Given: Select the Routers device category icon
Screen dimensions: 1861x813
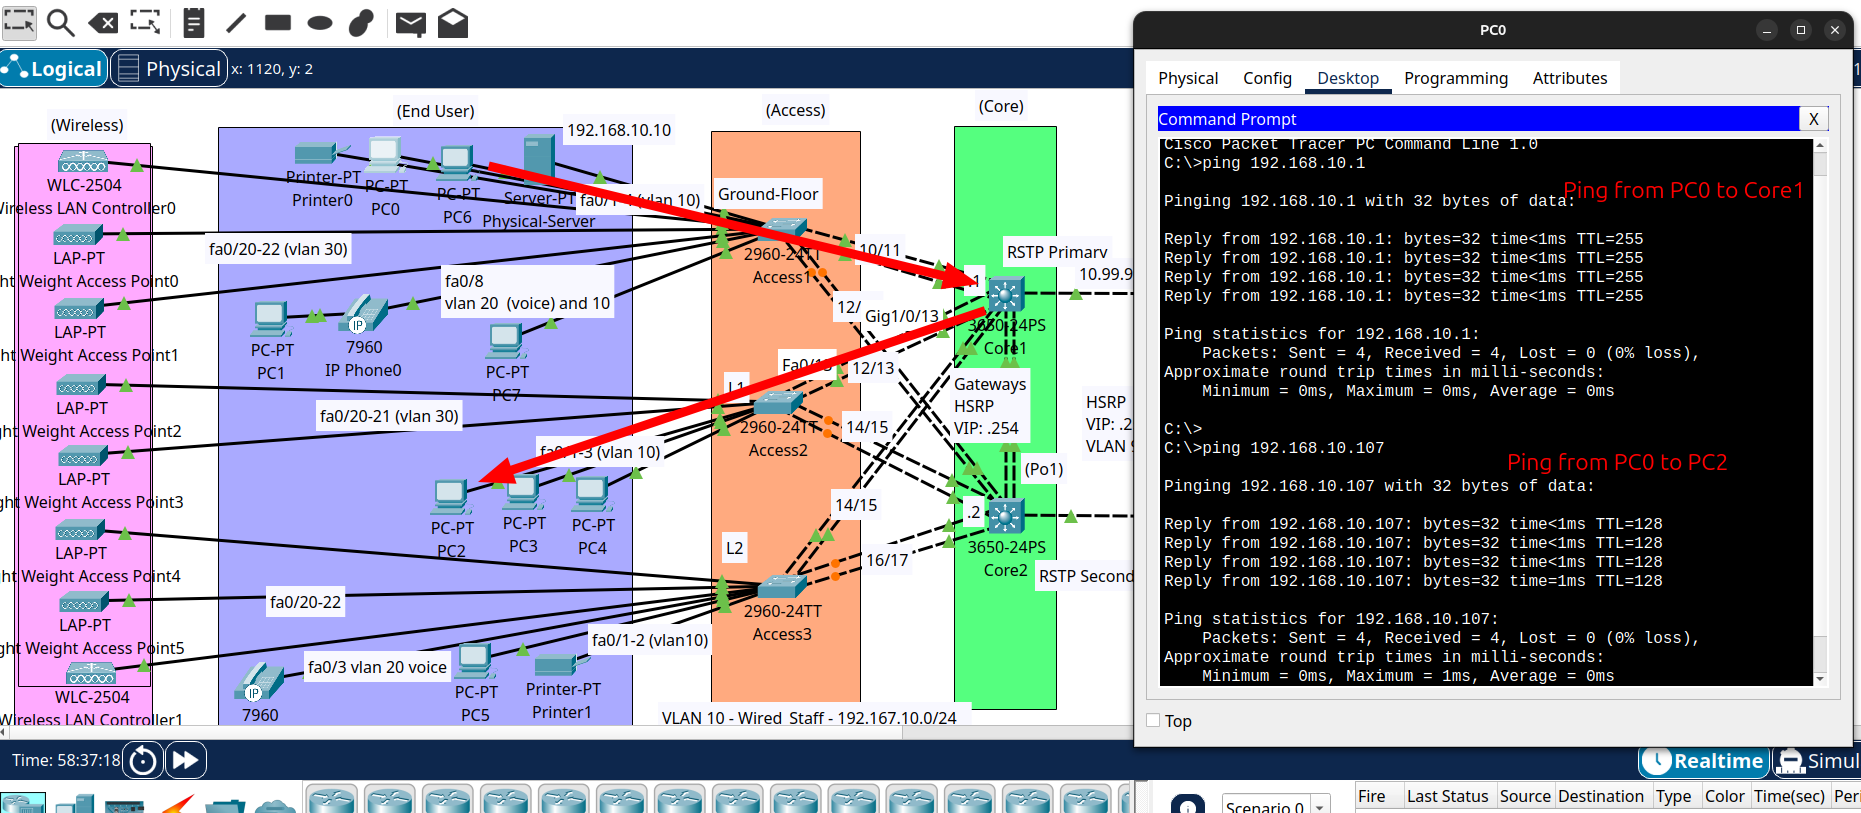Looking at the screenshot, I should 23,803.
